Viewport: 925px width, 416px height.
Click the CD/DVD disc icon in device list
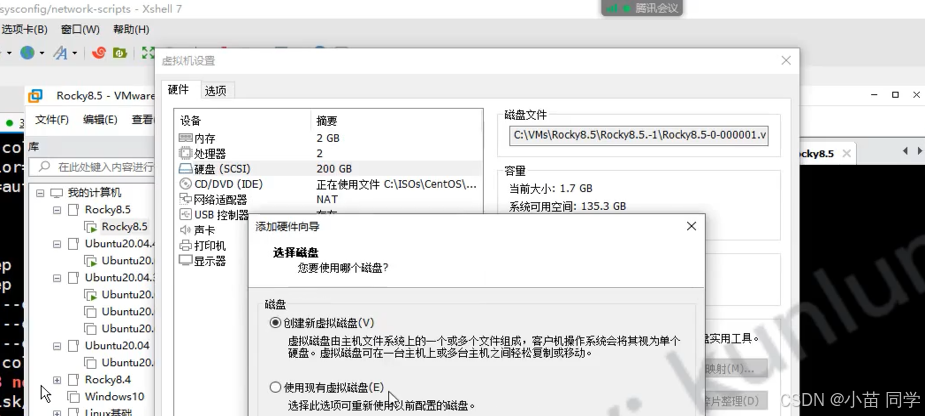point(185,184)
